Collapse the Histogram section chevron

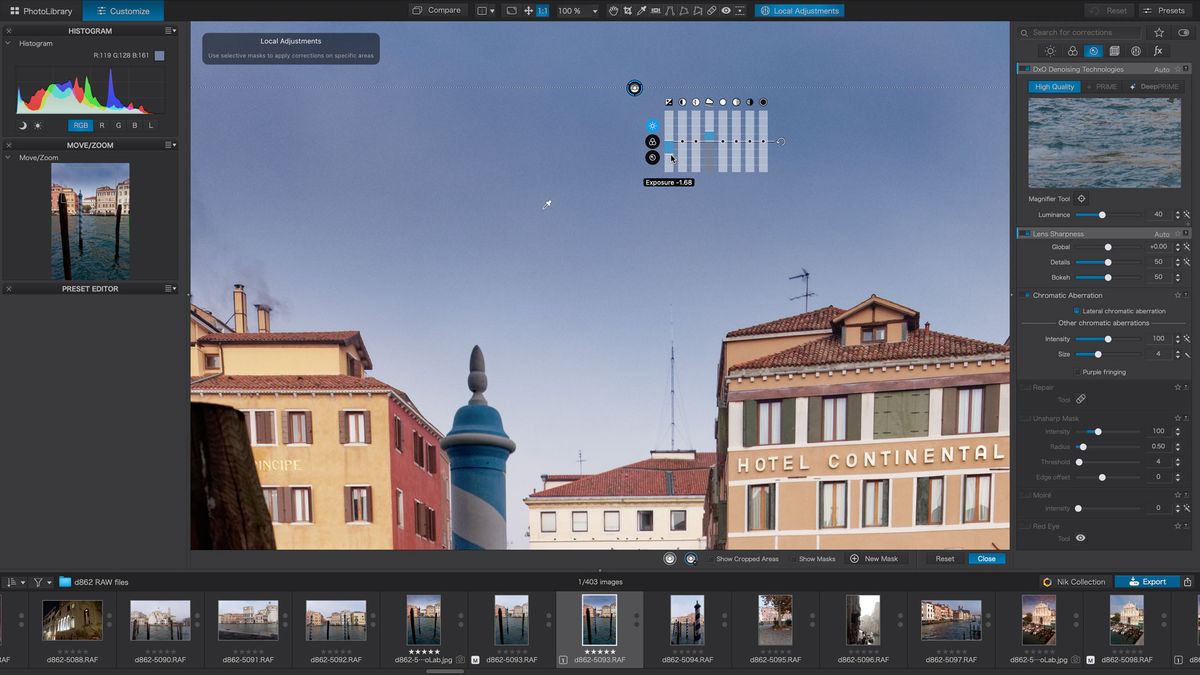point(9,44)
